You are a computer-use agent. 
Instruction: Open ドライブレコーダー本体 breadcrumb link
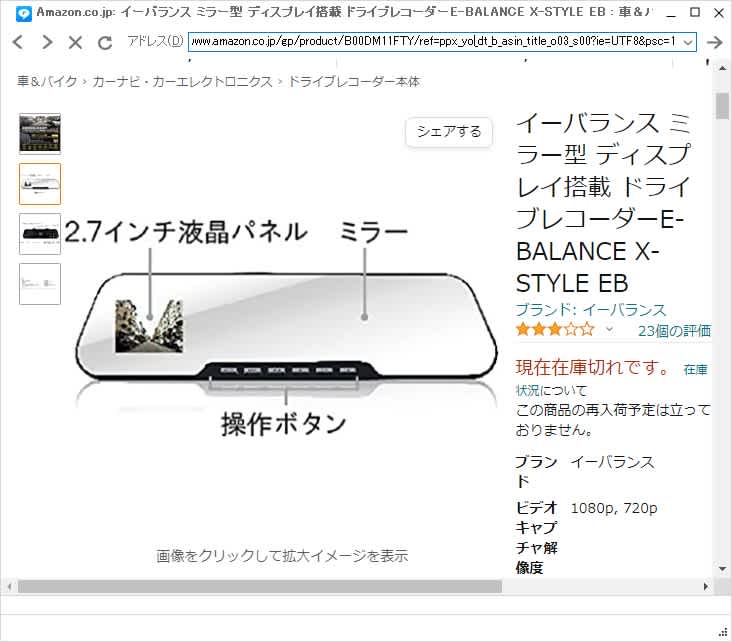pos(354,81)
